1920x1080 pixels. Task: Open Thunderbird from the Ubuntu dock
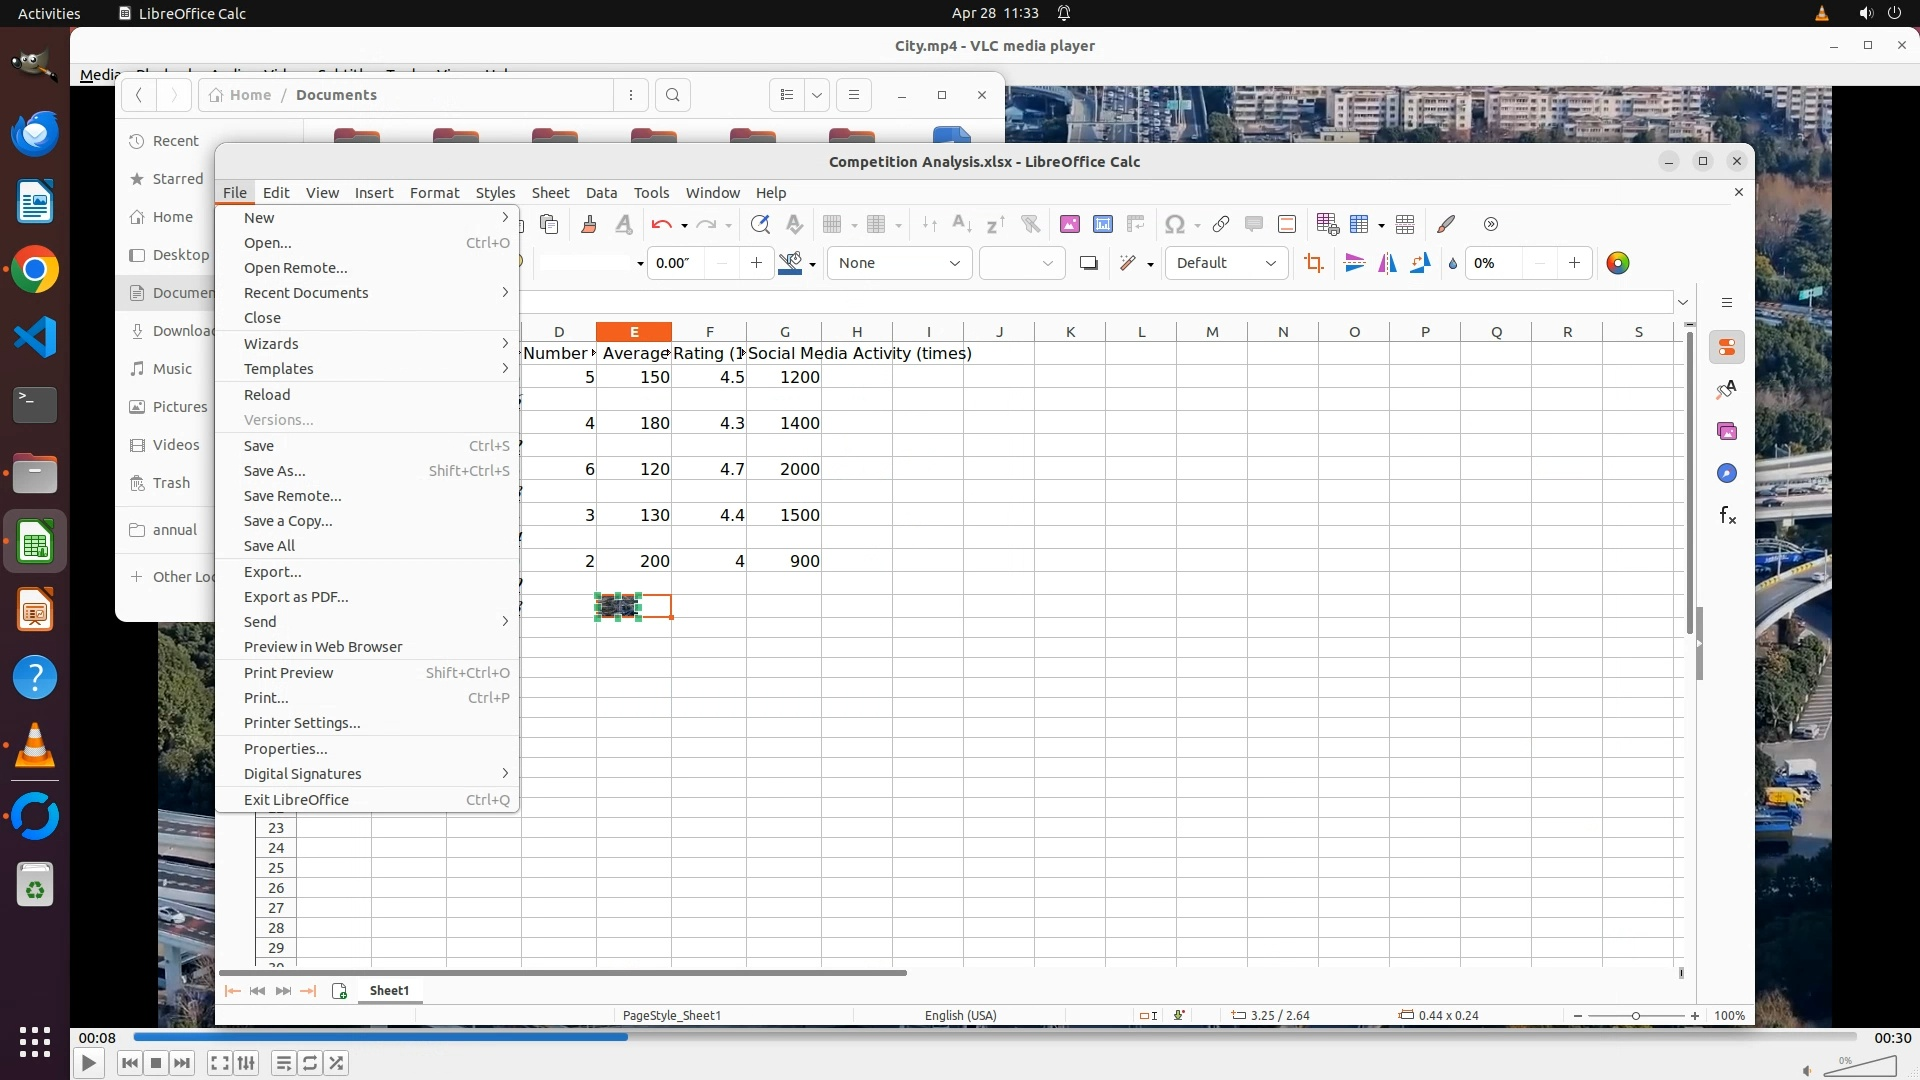(35, 133)
